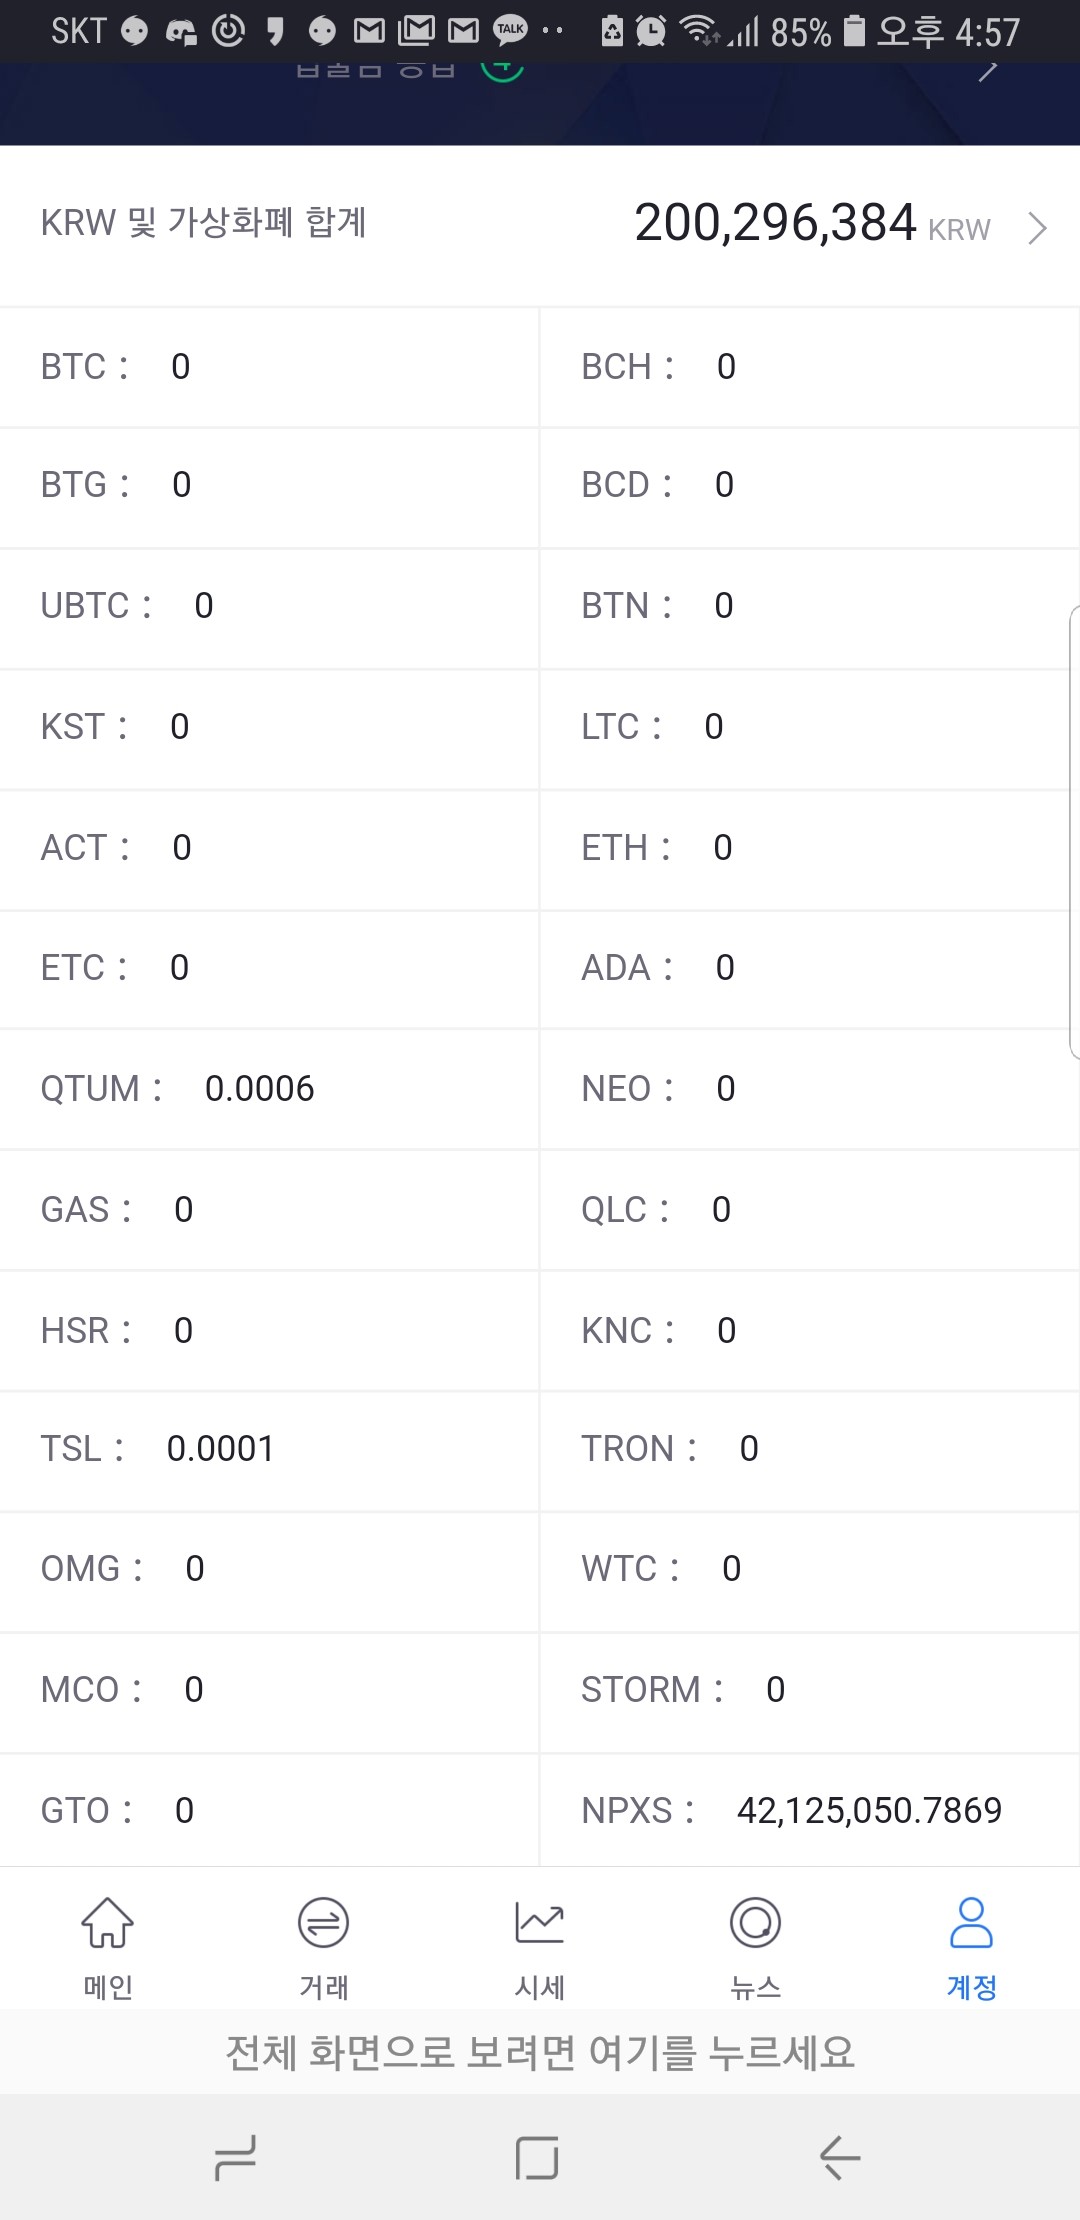Image resolution: width=1080 pixels, height=2220 pixels.
Task: Tap the BTC balance row
Action: pyautogui.click(x=269, y=367)
